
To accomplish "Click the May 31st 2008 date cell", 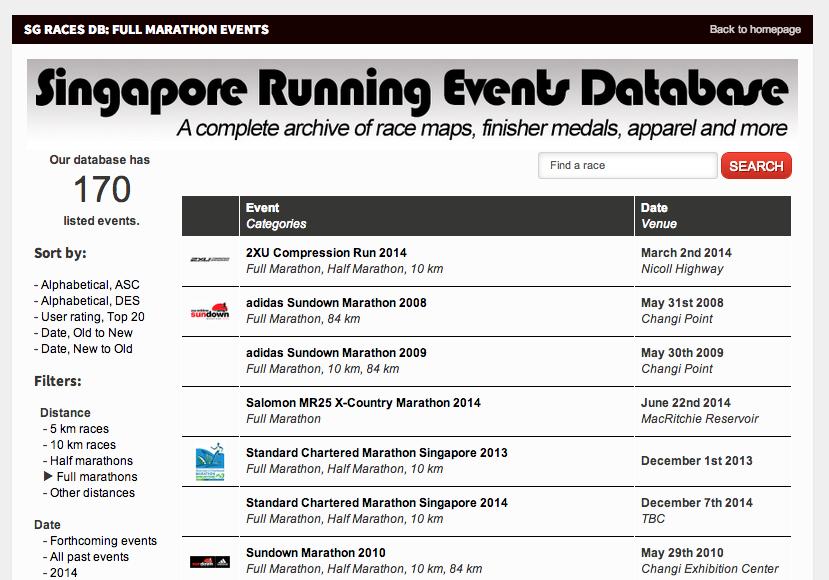I will click(682, 303).
